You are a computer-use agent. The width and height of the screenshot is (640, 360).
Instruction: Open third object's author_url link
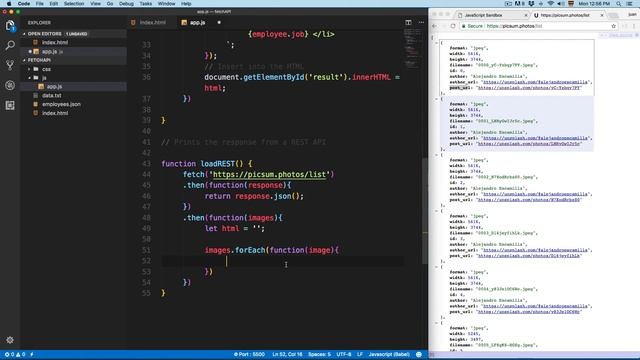535,194
